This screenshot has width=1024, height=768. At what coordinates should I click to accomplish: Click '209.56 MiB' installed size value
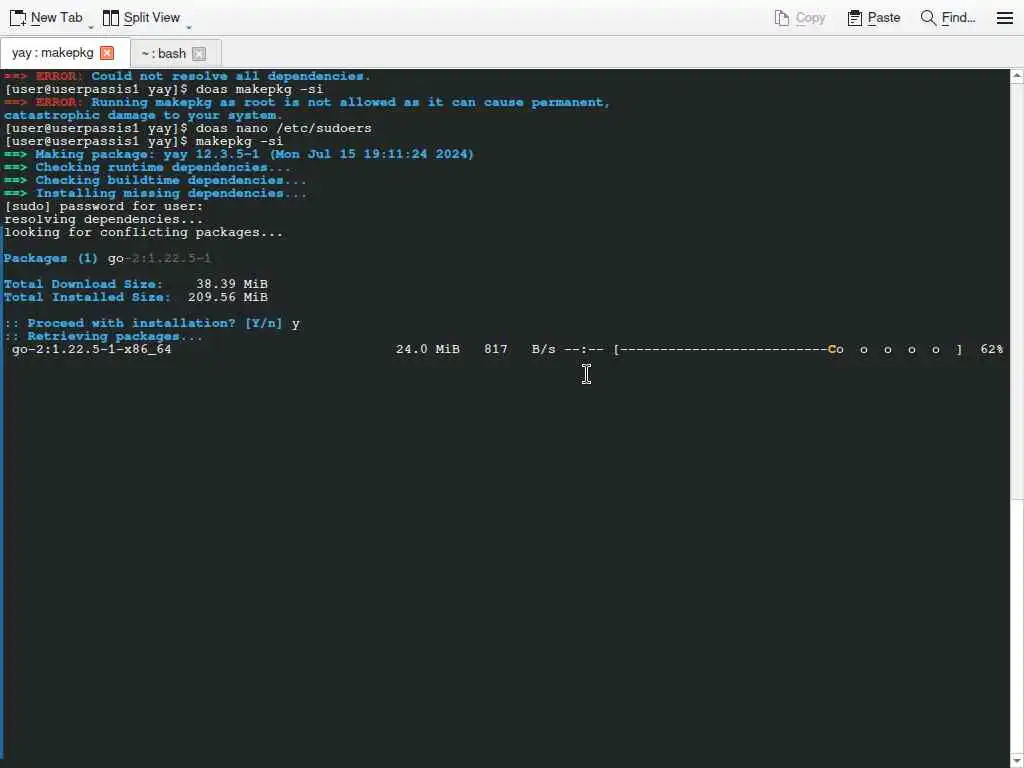coord(228,297)
